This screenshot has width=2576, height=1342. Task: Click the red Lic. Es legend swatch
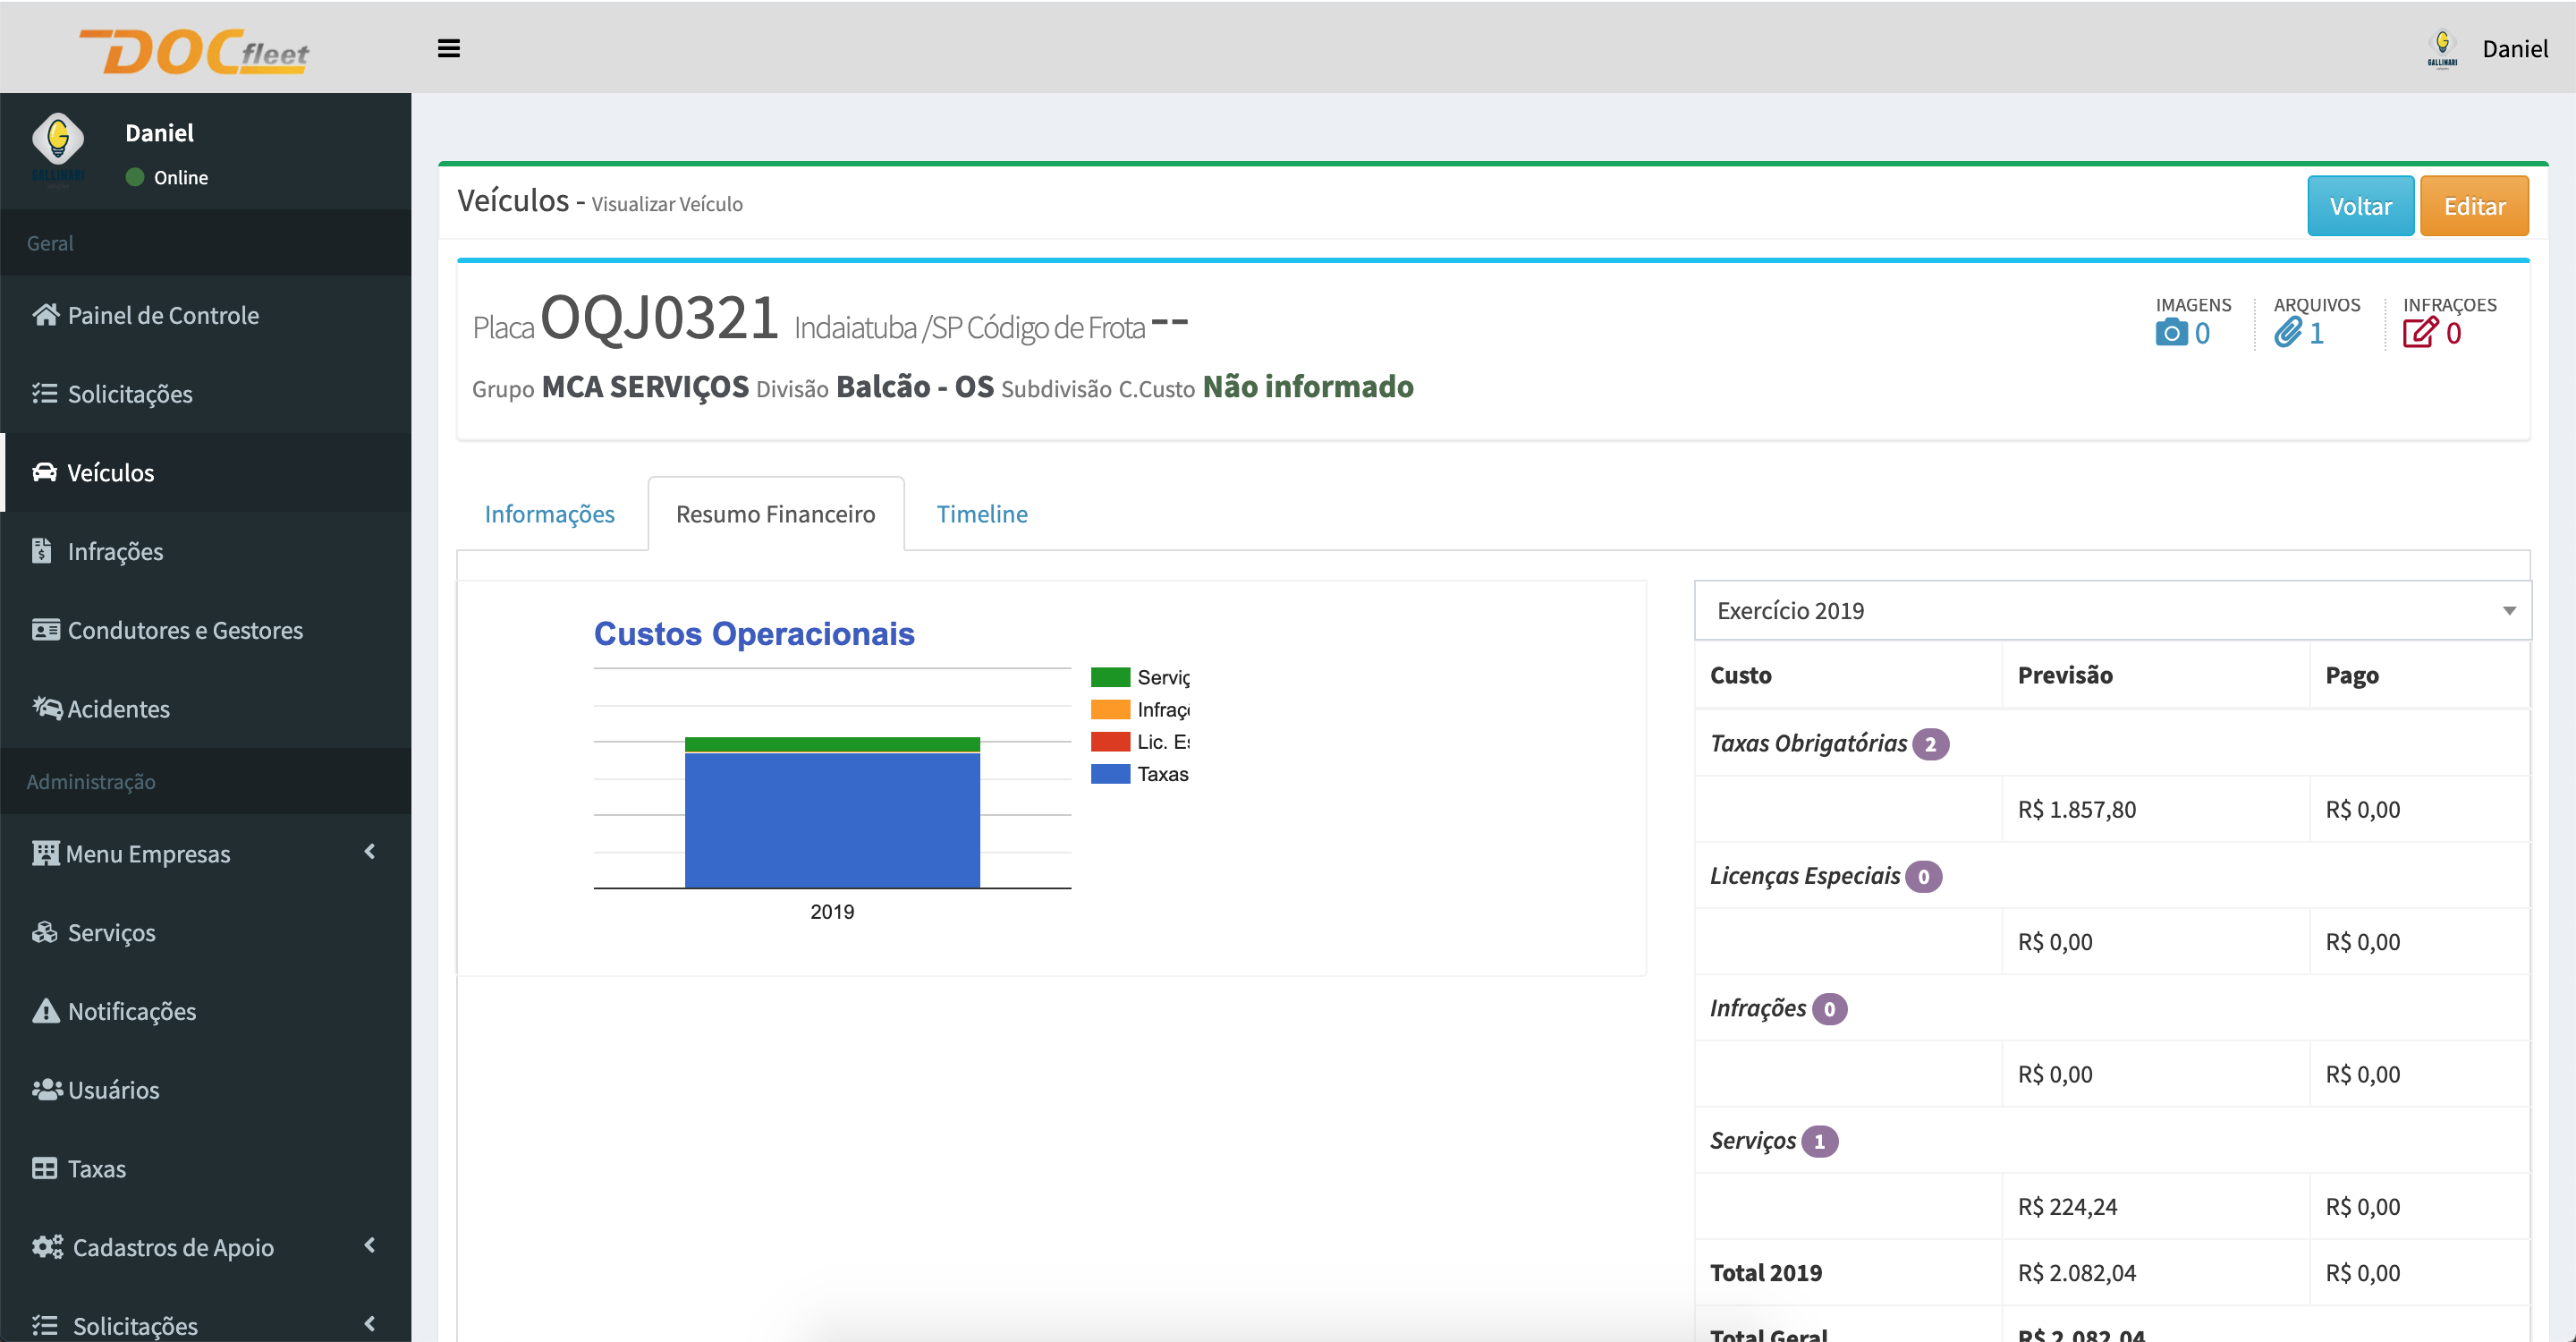(x=1110, y=741)
